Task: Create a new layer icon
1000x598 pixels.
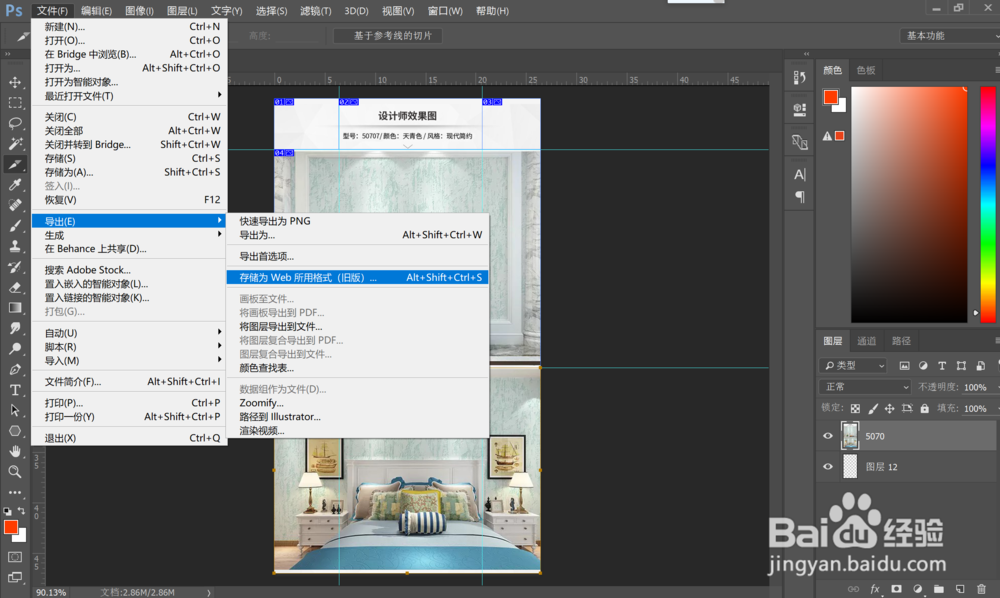Action: pos(960,589)
